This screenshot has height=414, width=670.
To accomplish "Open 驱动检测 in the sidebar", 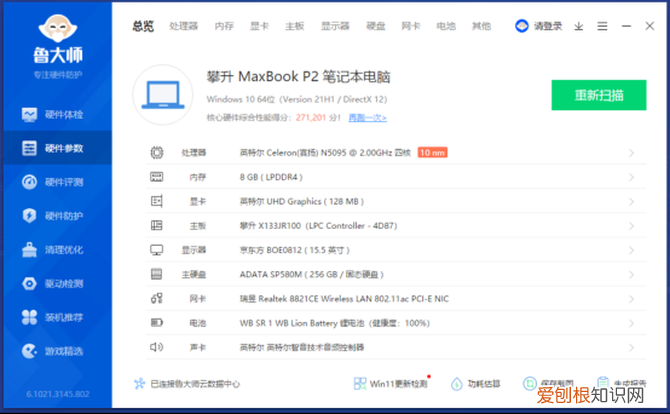I will (58, 283).
